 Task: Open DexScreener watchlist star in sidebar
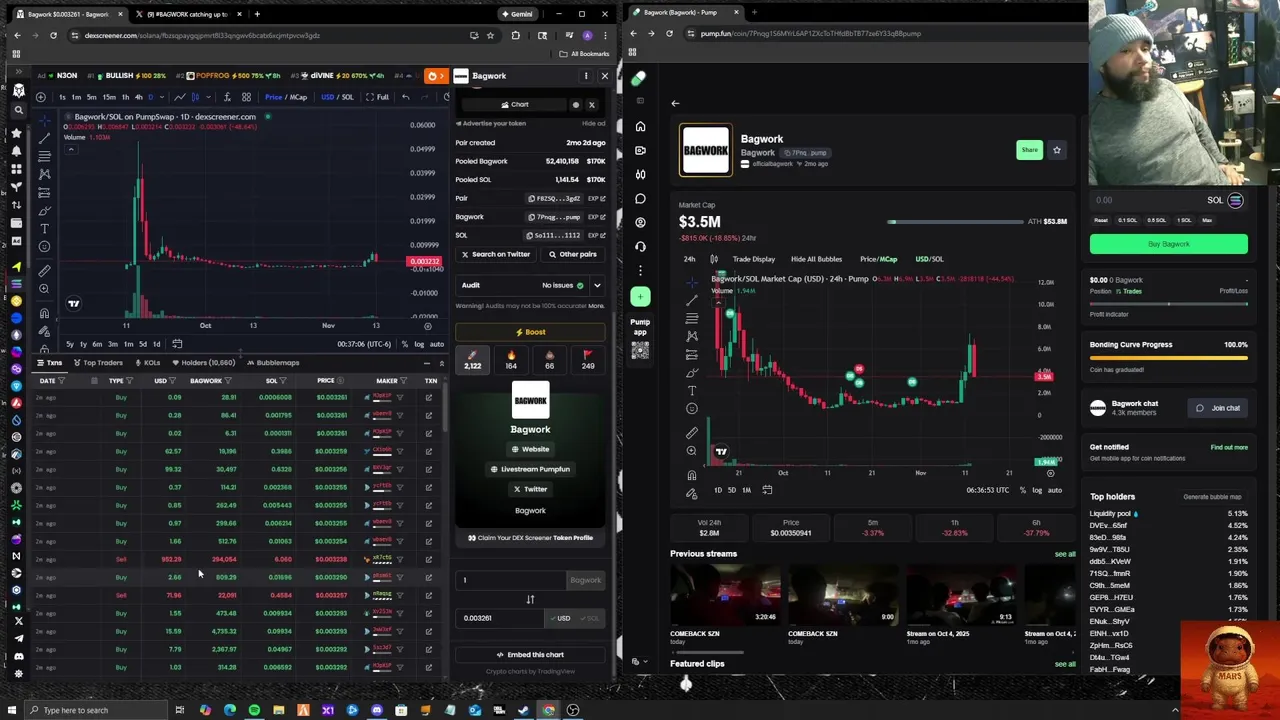tap(17, 133)
